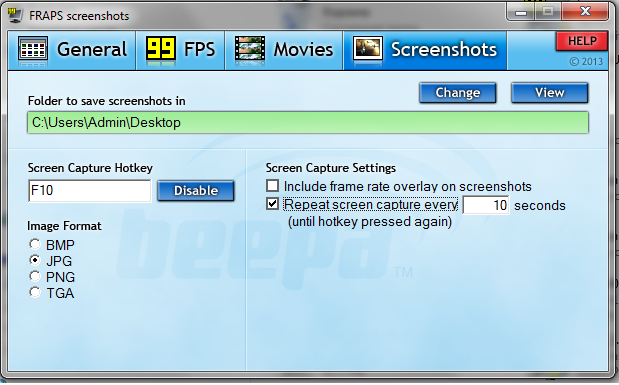Switch to the FPS tab
The width and height of the screenshot is (619, 385).
(x=180, y=51)
